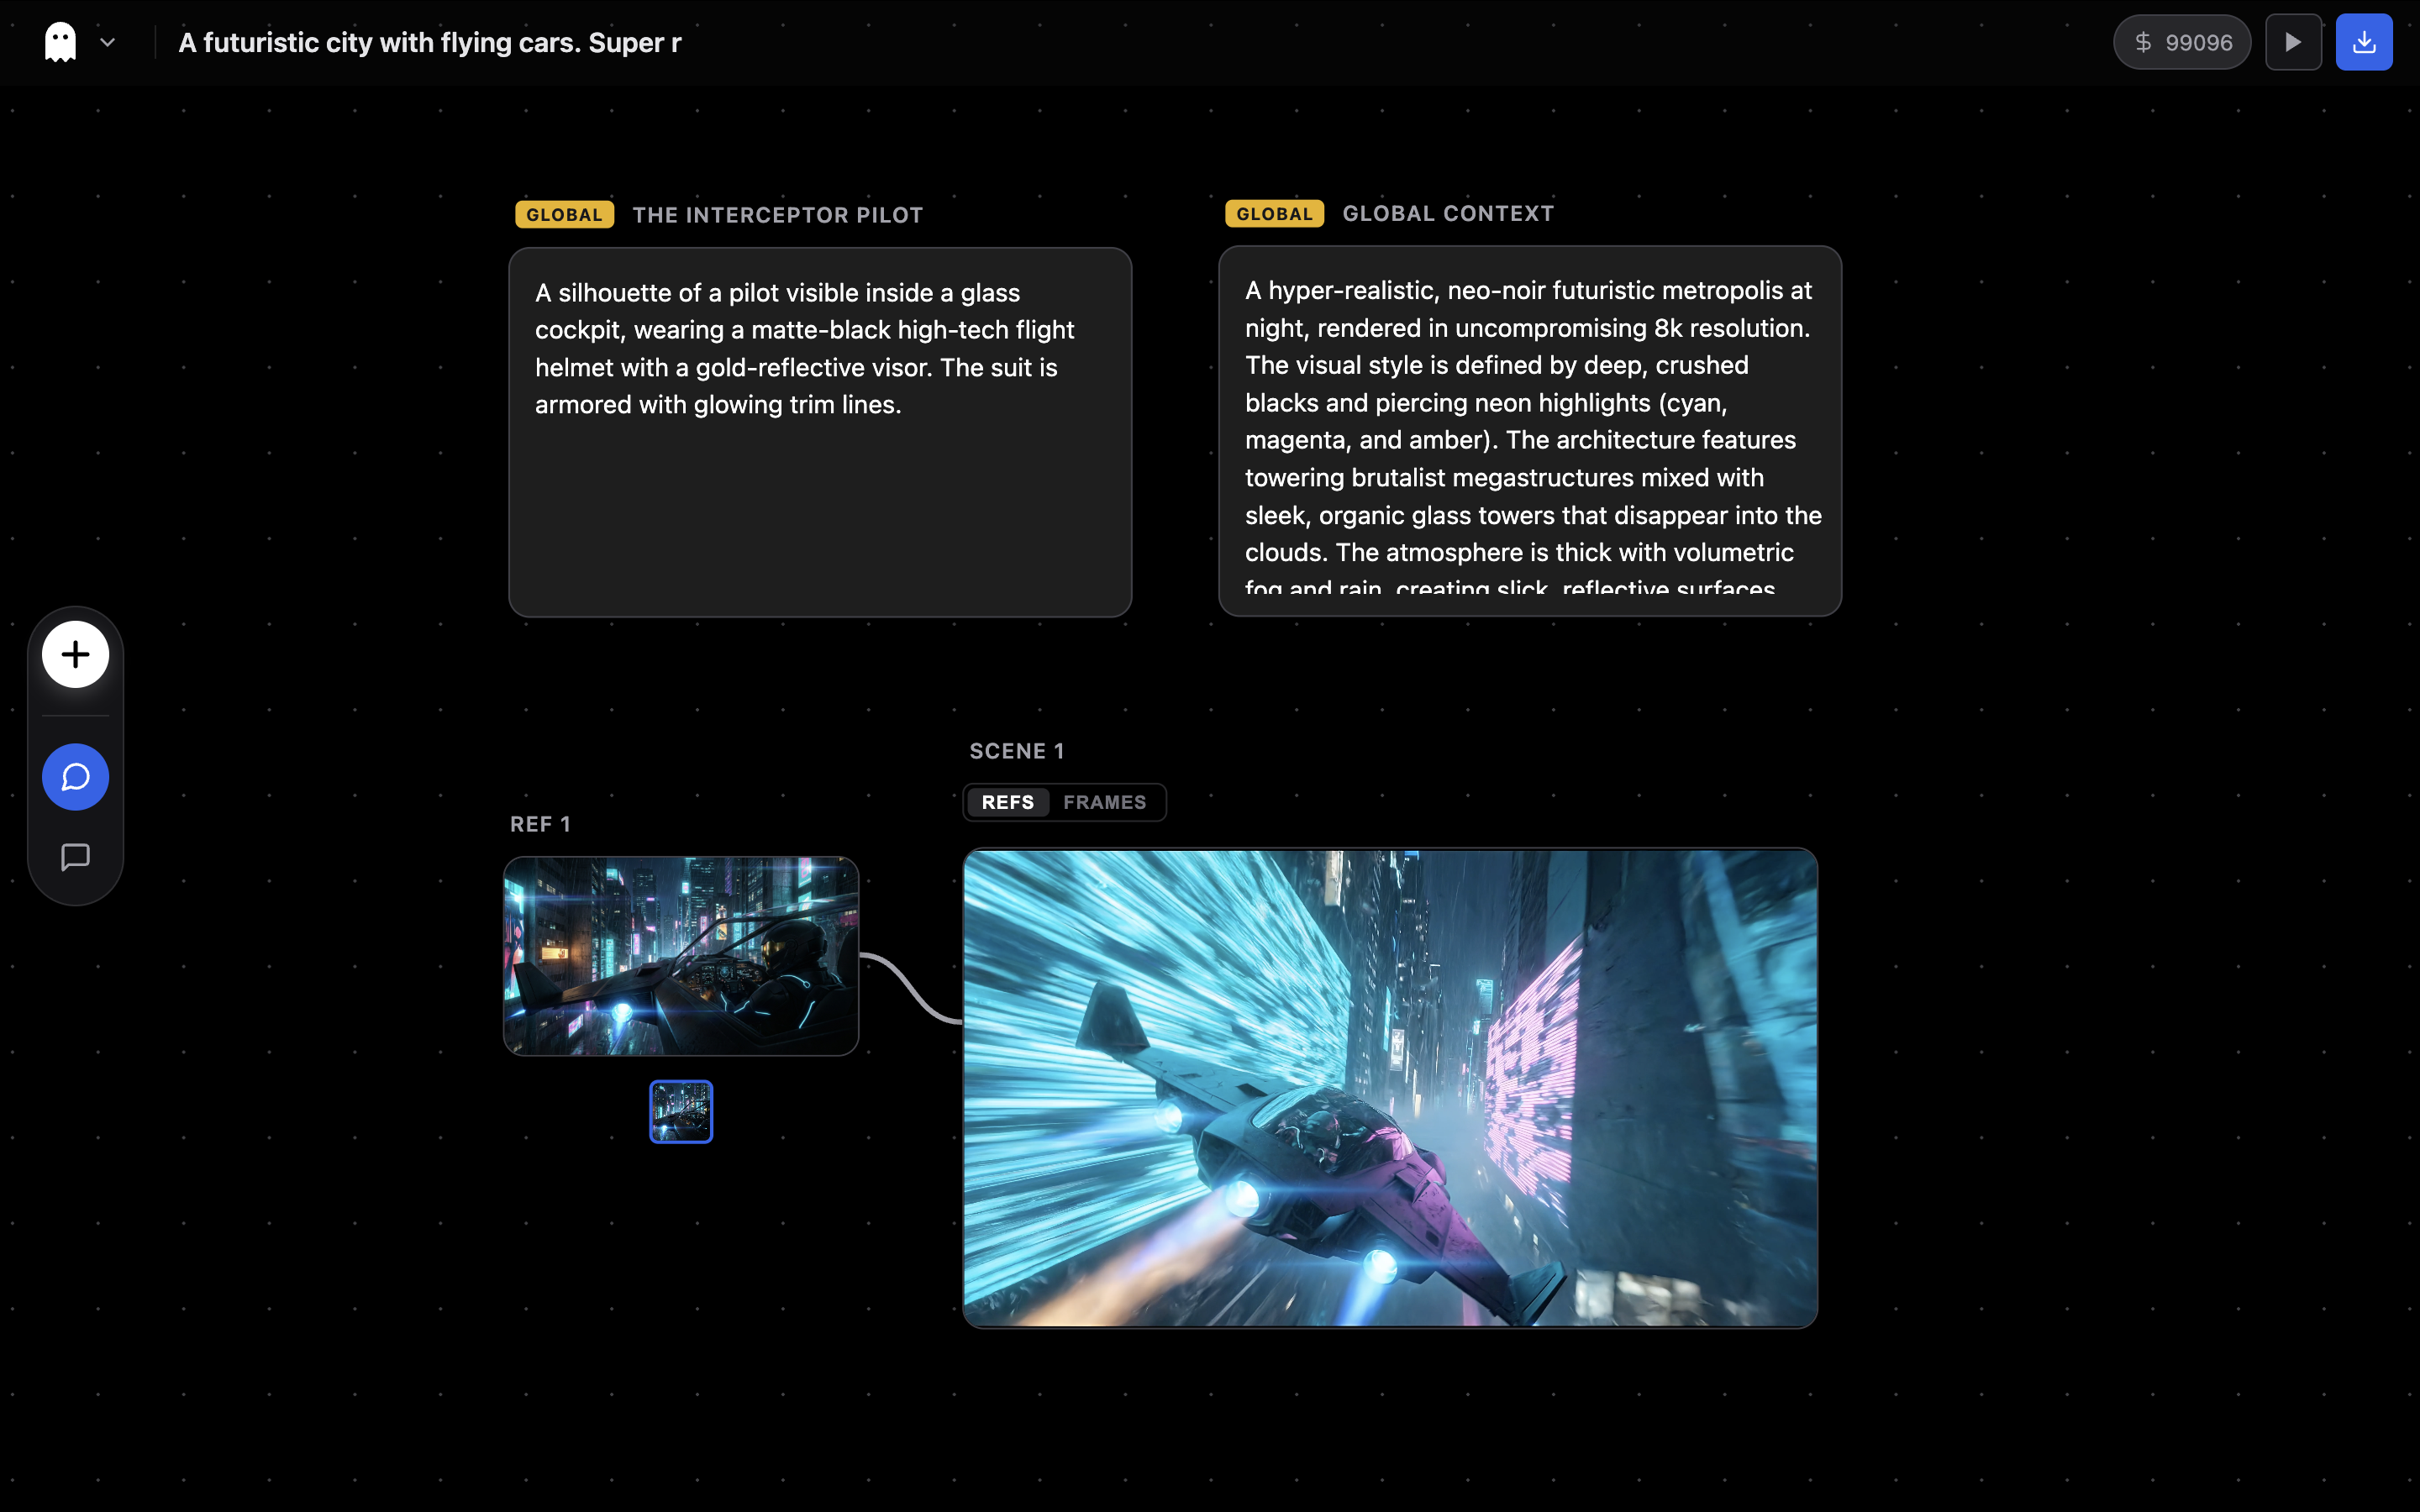Open the blue chat bubble icon
2420x1512 pixels.
(75, 777)
